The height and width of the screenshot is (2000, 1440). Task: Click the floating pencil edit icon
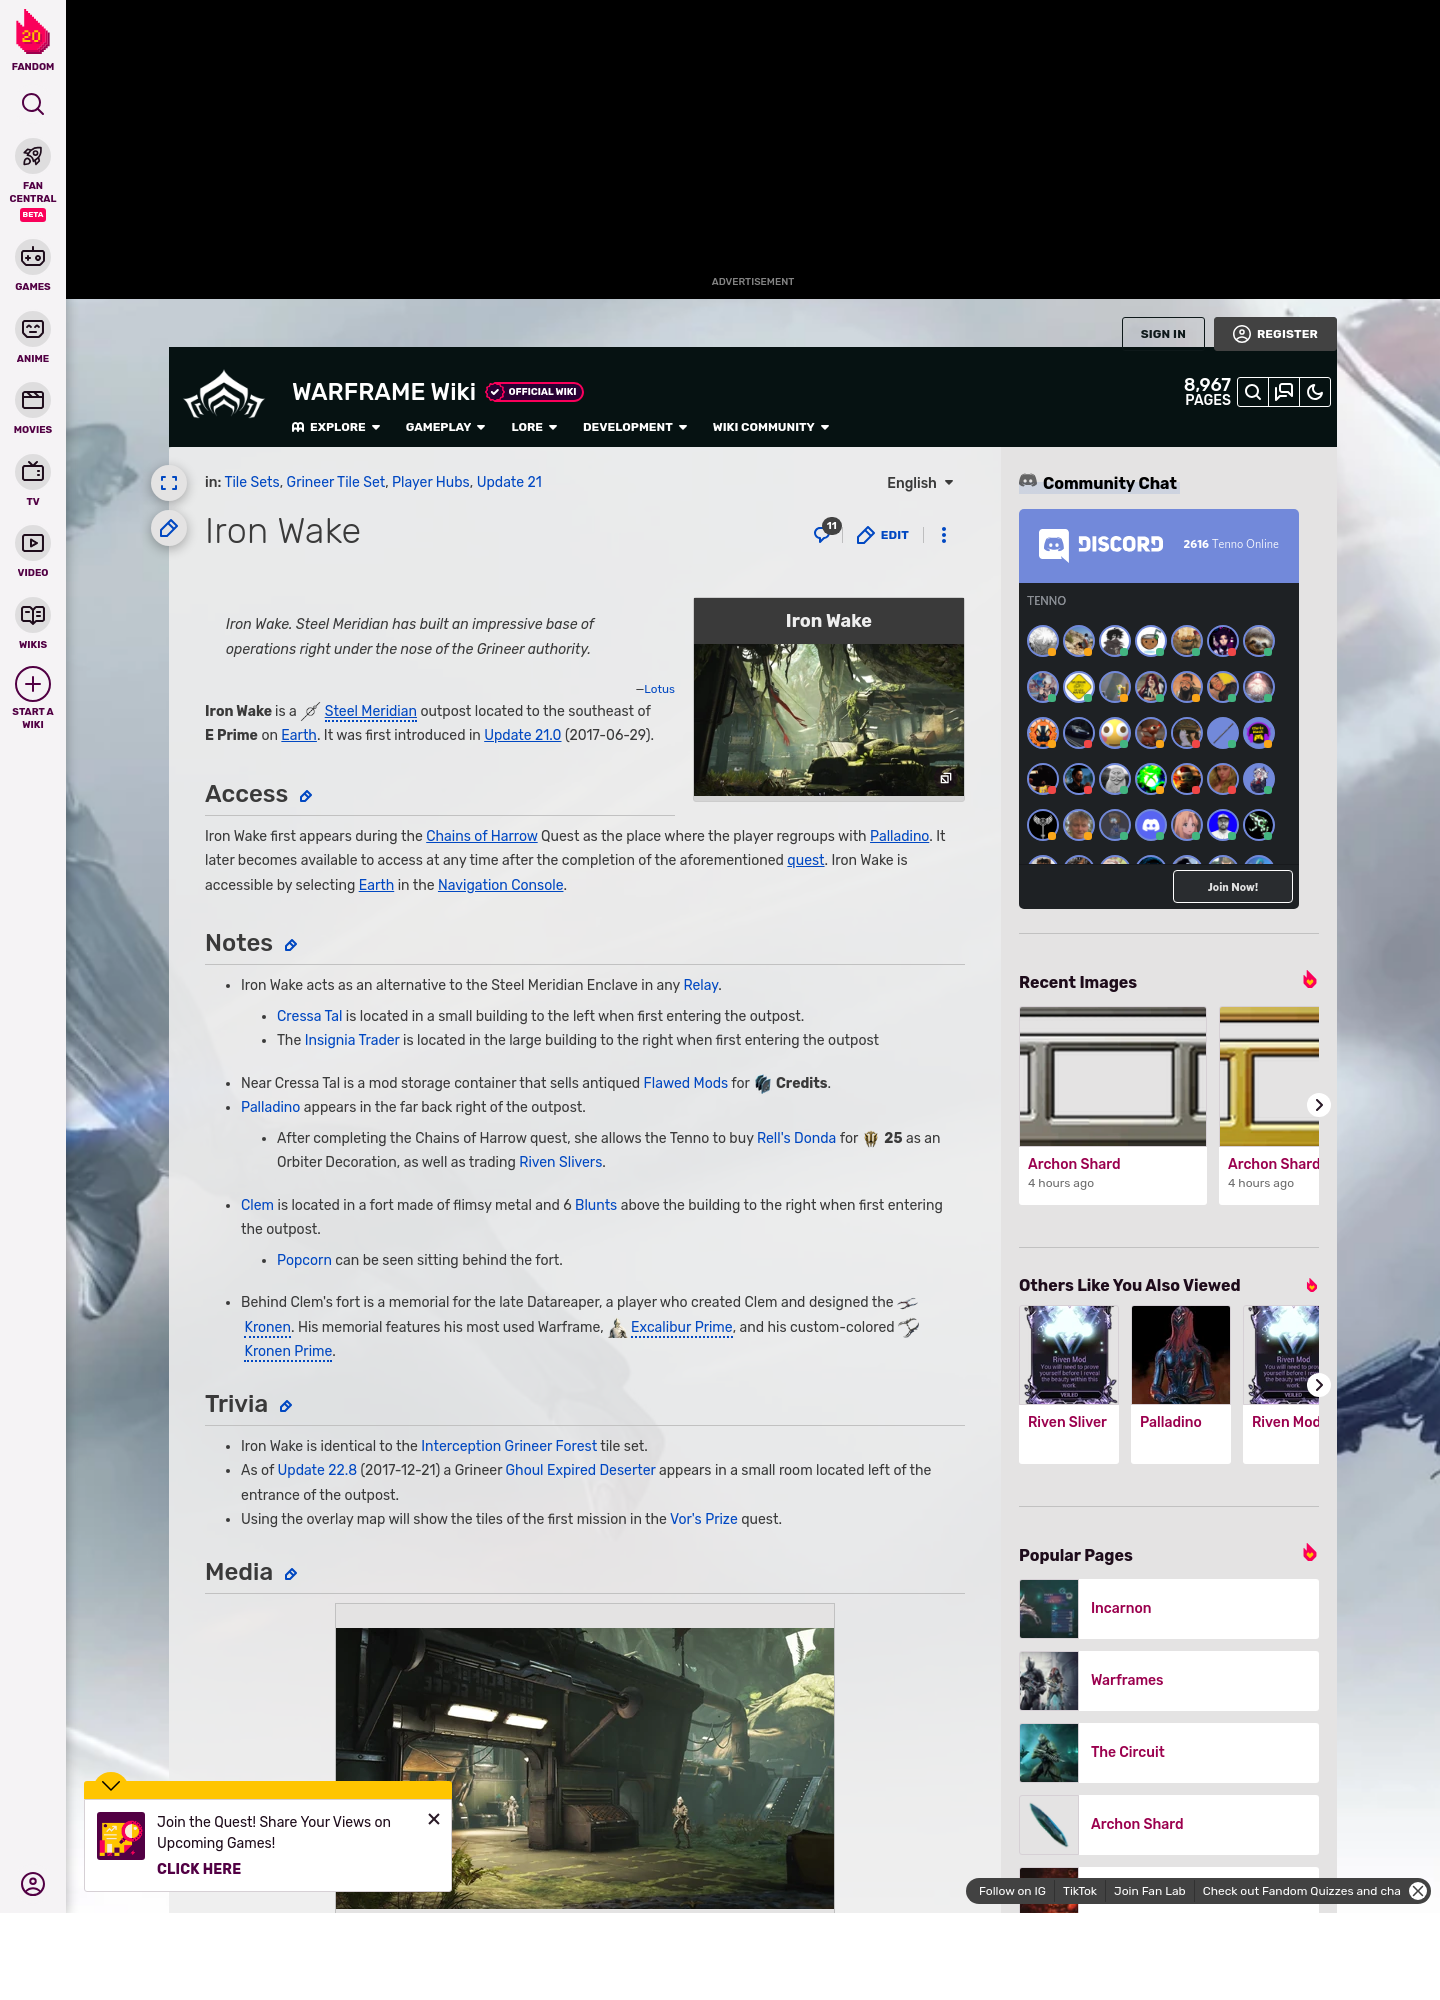169,528
